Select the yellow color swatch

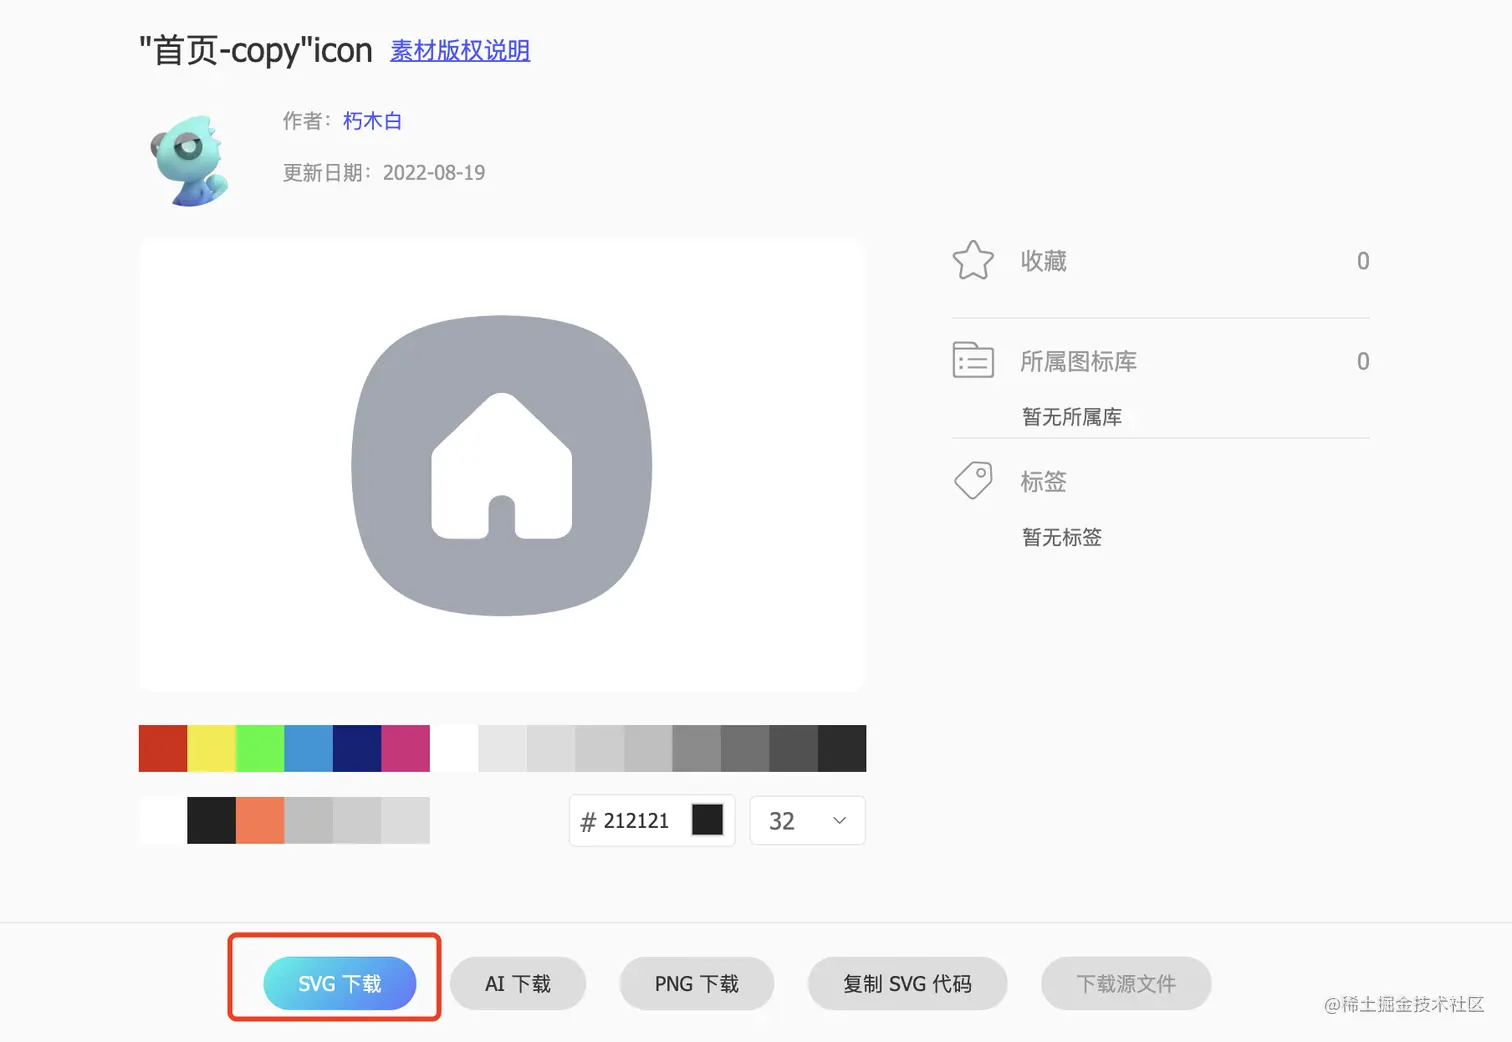[x=211, y=748]
